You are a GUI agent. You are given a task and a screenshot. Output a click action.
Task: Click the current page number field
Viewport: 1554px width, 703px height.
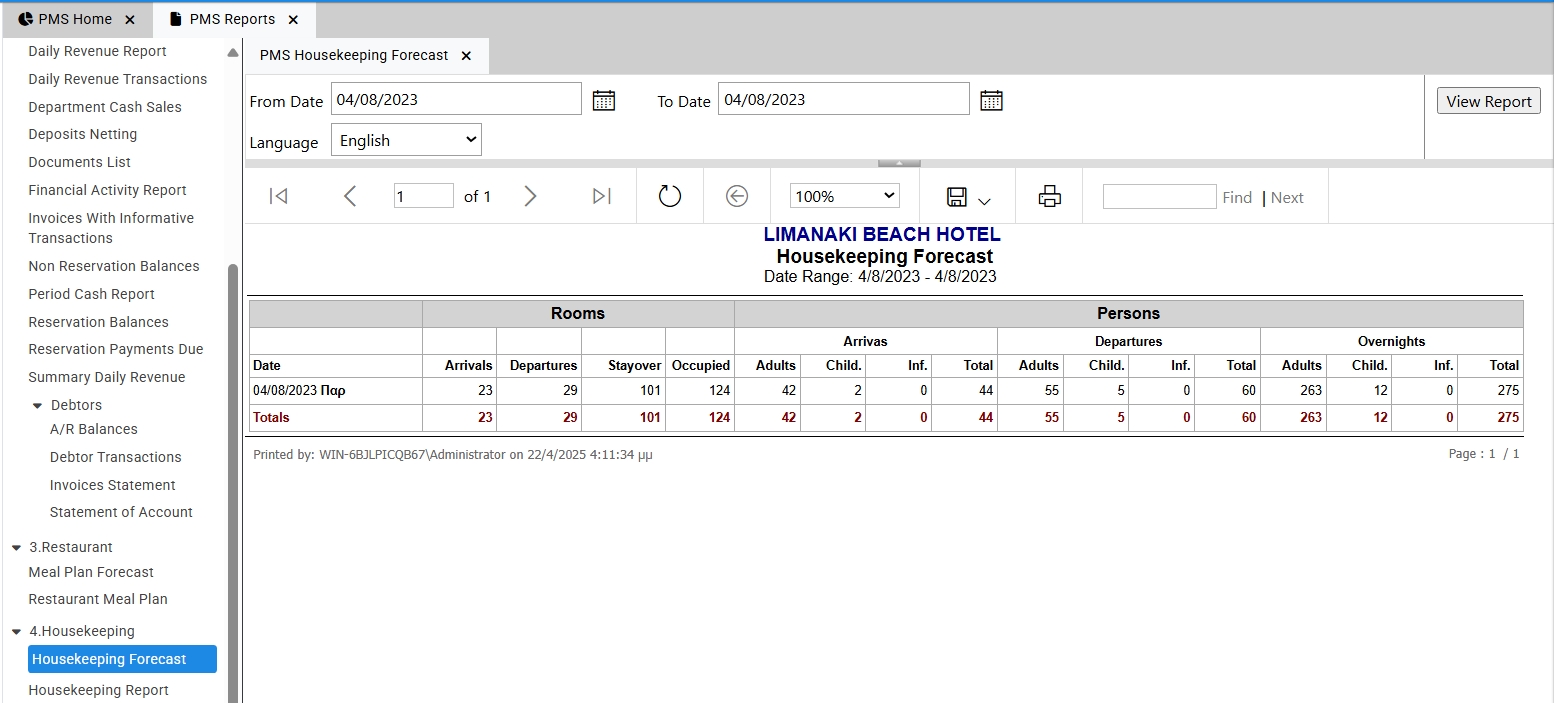click(424, 196)
